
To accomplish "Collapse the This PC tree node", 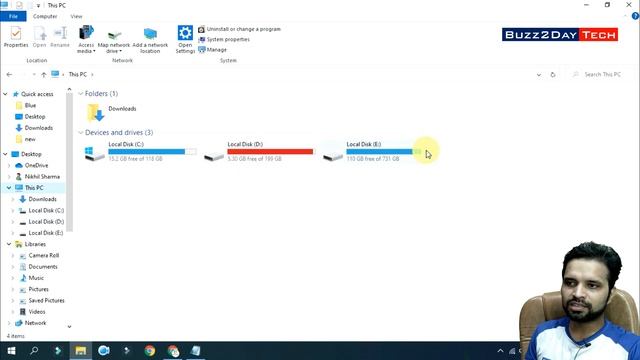I will tap(9, 188).
